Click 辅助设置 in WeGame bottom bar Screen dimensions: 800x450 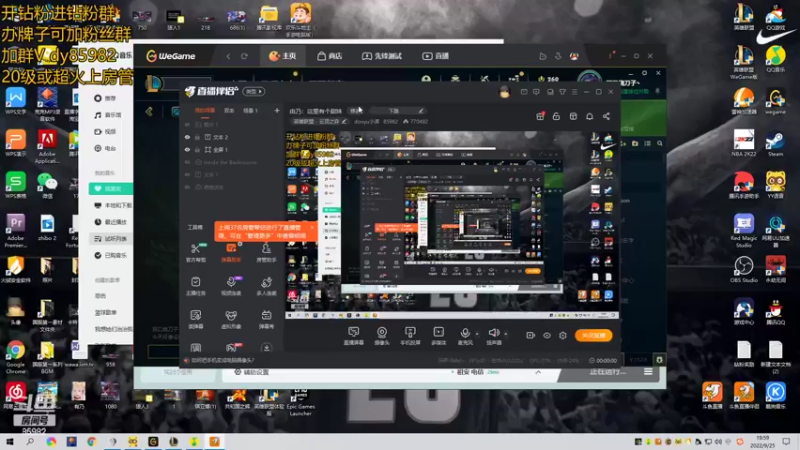coord(252,372)
